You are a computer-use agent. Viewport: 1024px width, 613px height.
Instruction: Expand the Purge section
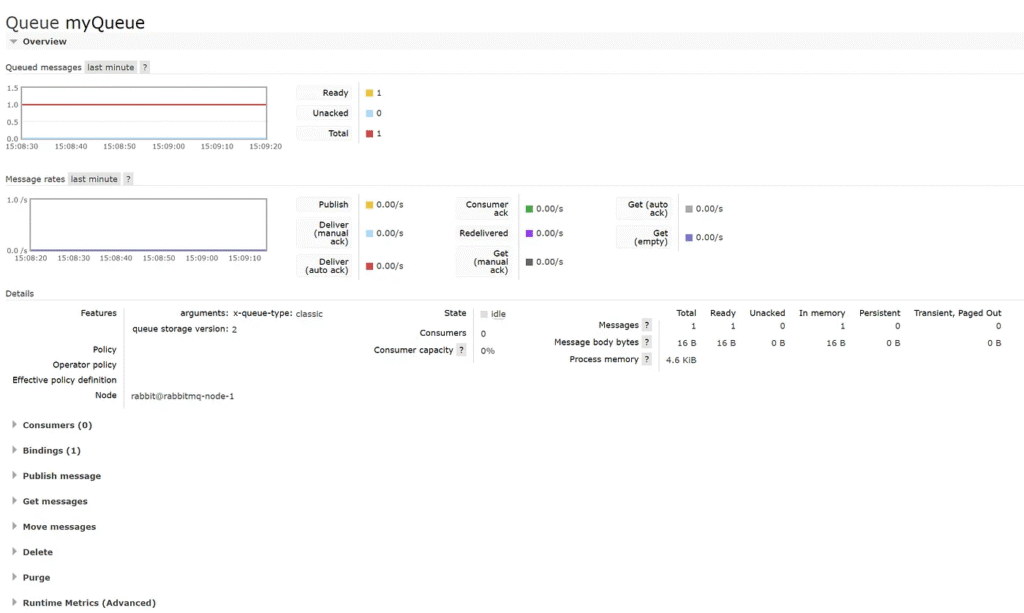click(36, 578)
